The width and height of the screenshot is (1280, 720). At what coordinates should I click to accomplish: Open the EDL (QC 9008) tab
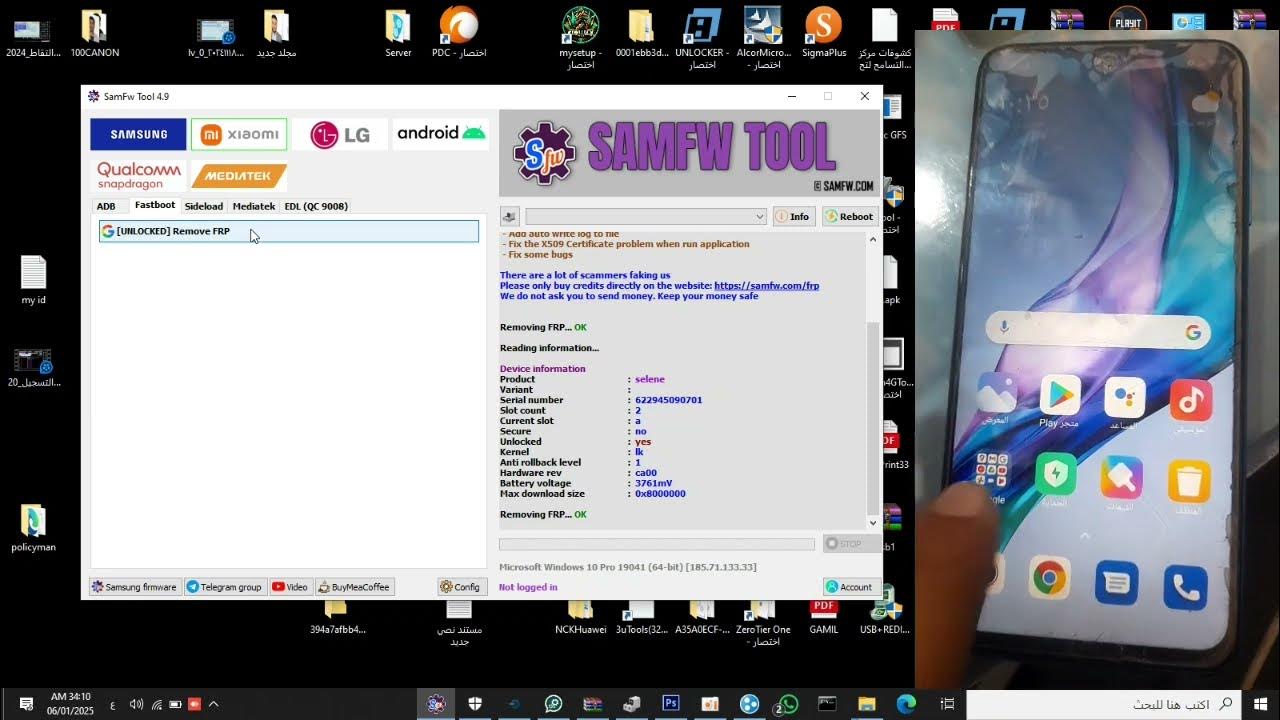tap(316, 206)
